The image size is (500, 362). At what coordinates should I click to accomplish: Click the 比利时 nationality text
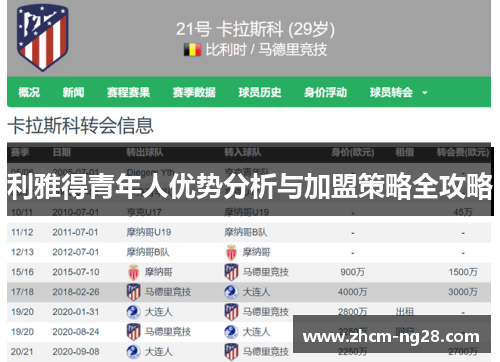point(226,50)
